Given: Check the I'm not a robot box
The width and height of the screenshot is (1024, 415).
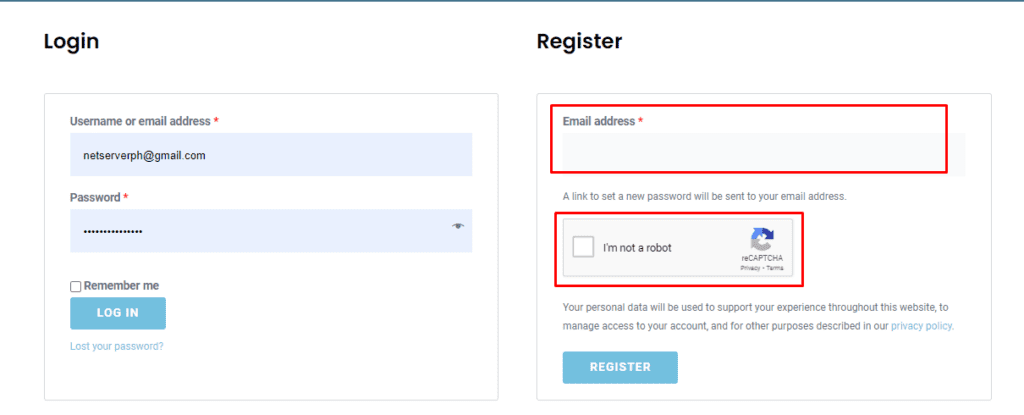Looking at the screenshot, I should tap(583, 248).
